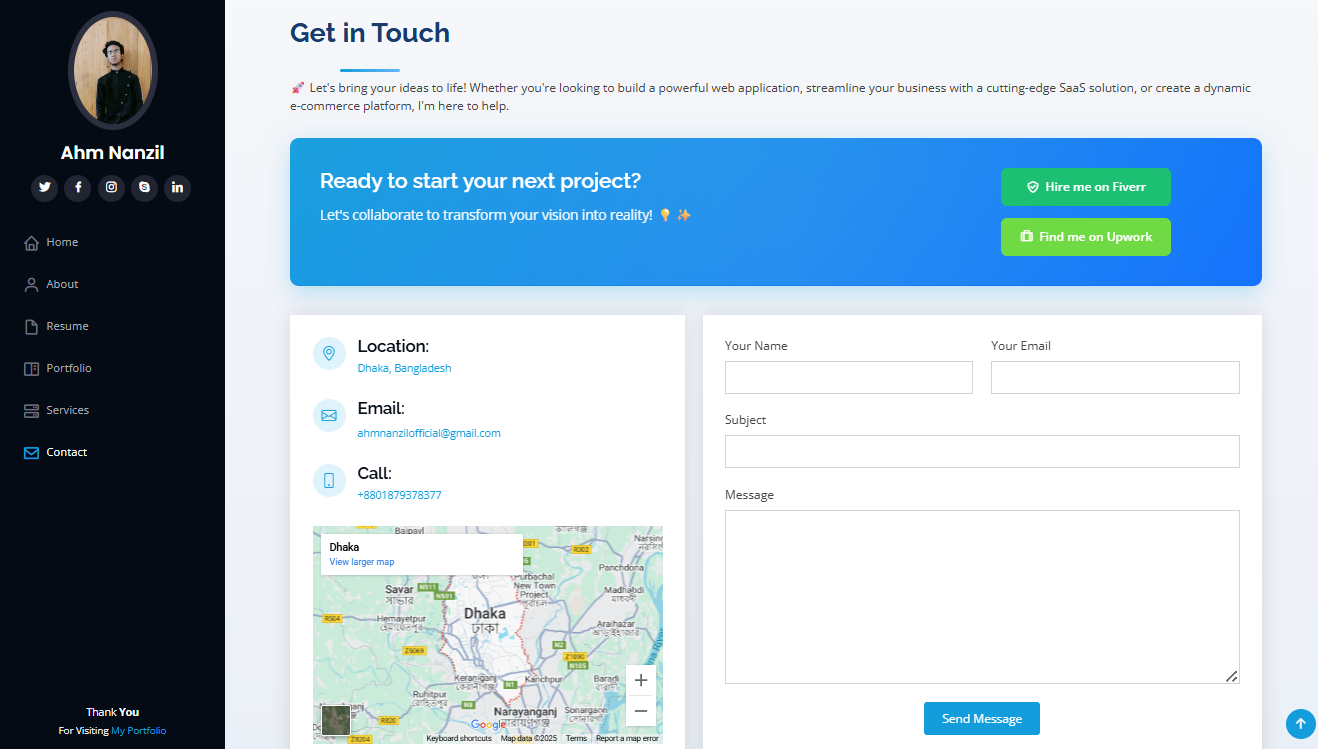The height and width of the screenshot is (749, 1318).
Task: Open the Skype social icon
Action: 144,187
